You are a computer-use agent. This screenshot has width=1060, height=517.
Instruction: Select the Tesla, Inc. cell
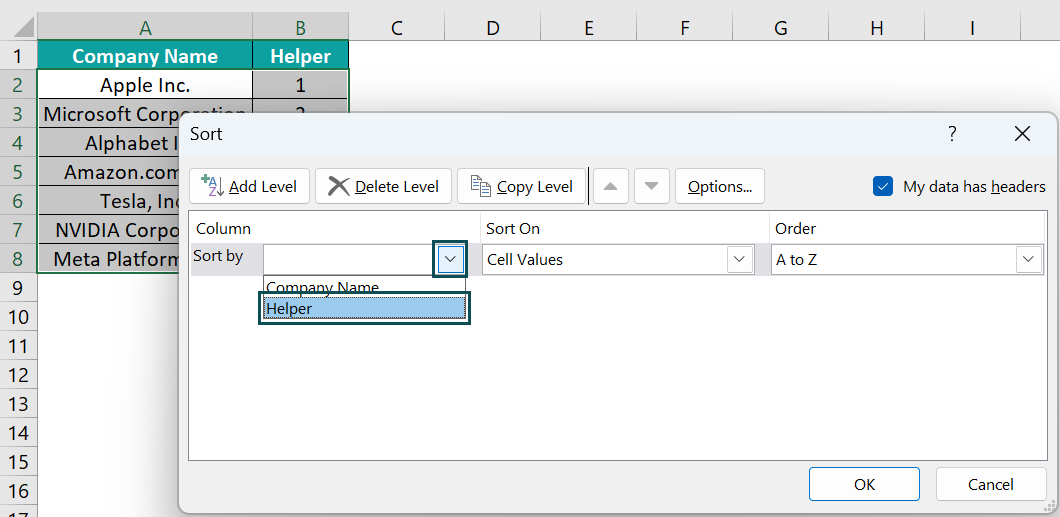pyautogui.click(x=107, y=201)
